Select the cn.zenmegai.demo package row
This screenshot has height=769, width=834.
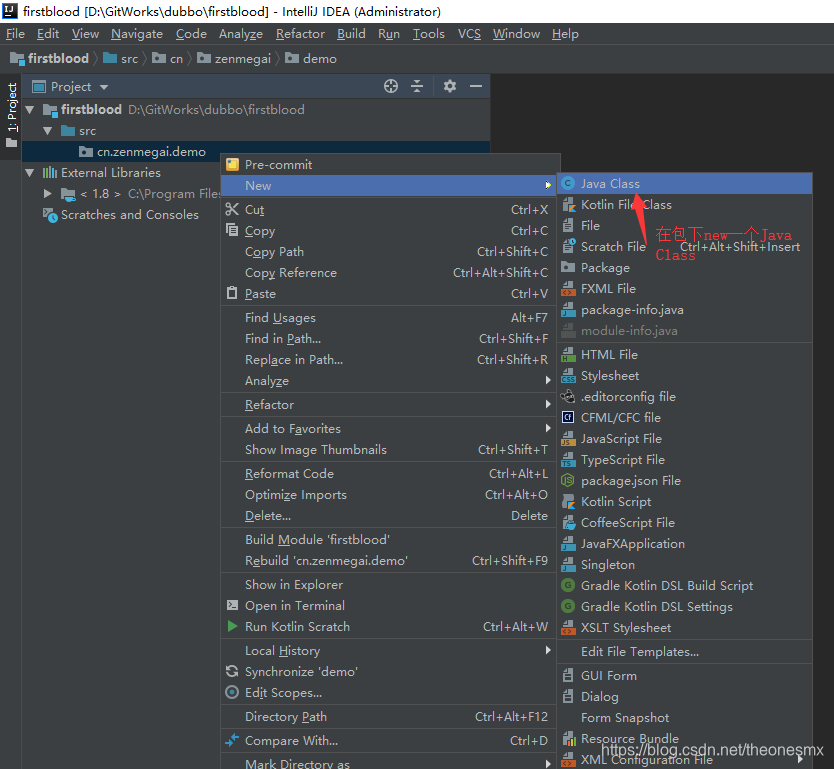point(255,152)
